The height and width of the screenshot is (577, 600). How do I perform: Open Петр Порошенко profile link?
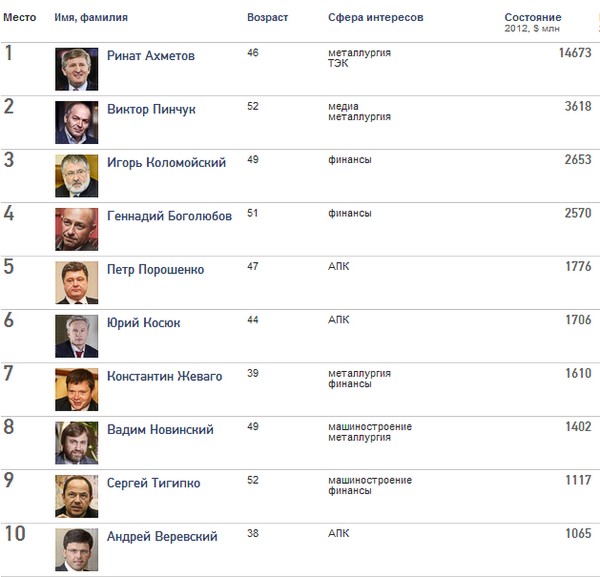(x=155, y=270)
